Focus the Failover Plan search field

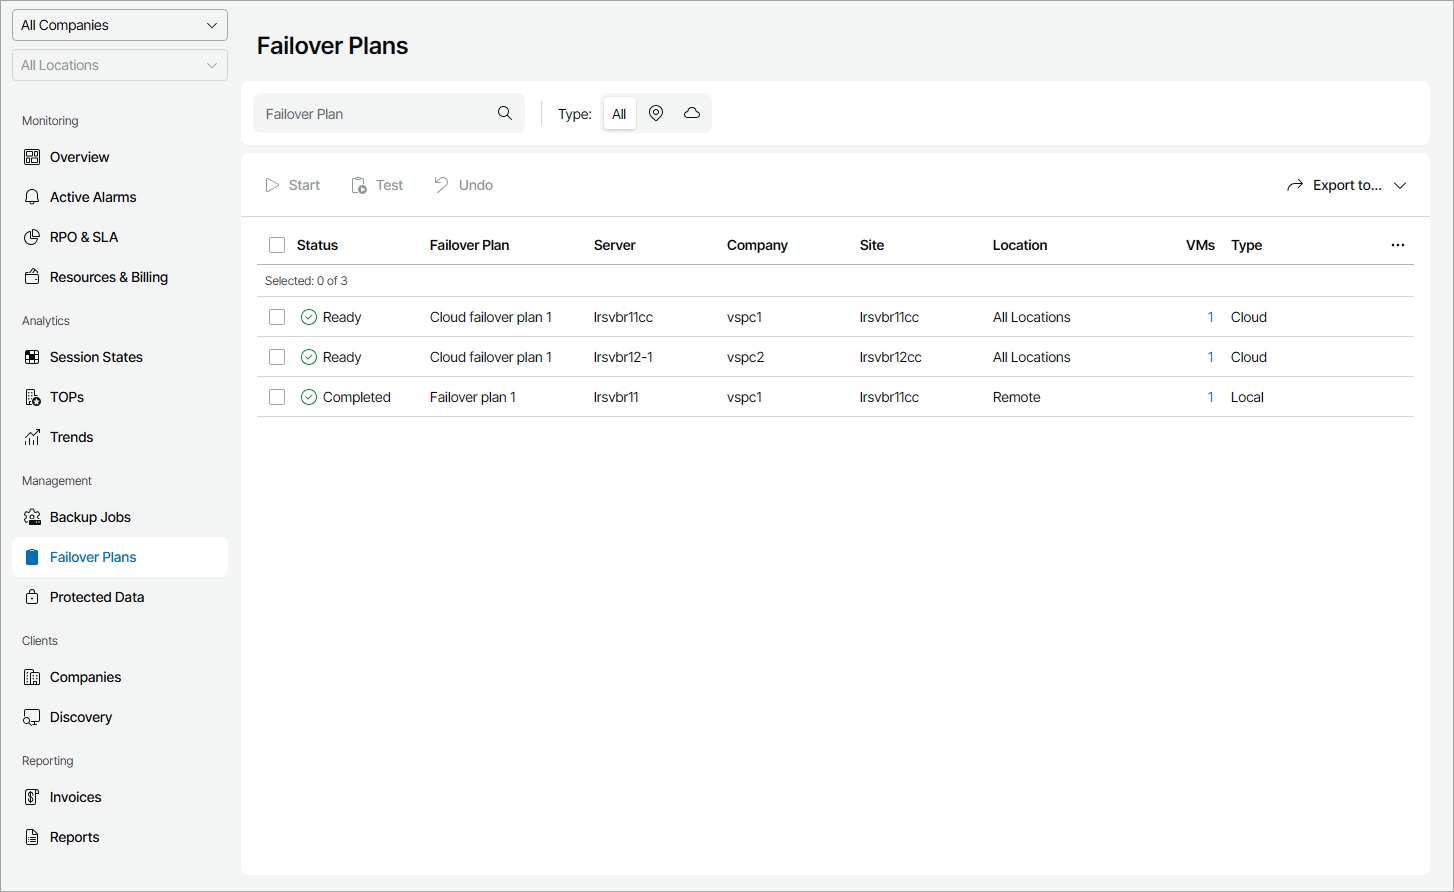click(x=375, y=114)
